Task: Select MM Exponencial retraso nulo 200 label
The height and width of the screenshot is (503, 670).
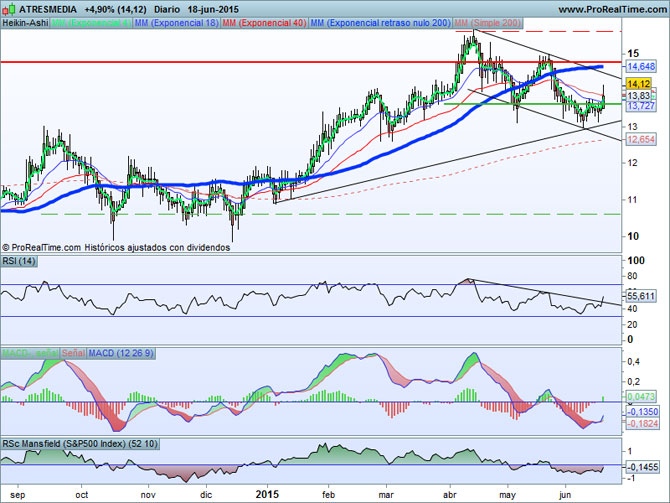Action: (380, 23)
